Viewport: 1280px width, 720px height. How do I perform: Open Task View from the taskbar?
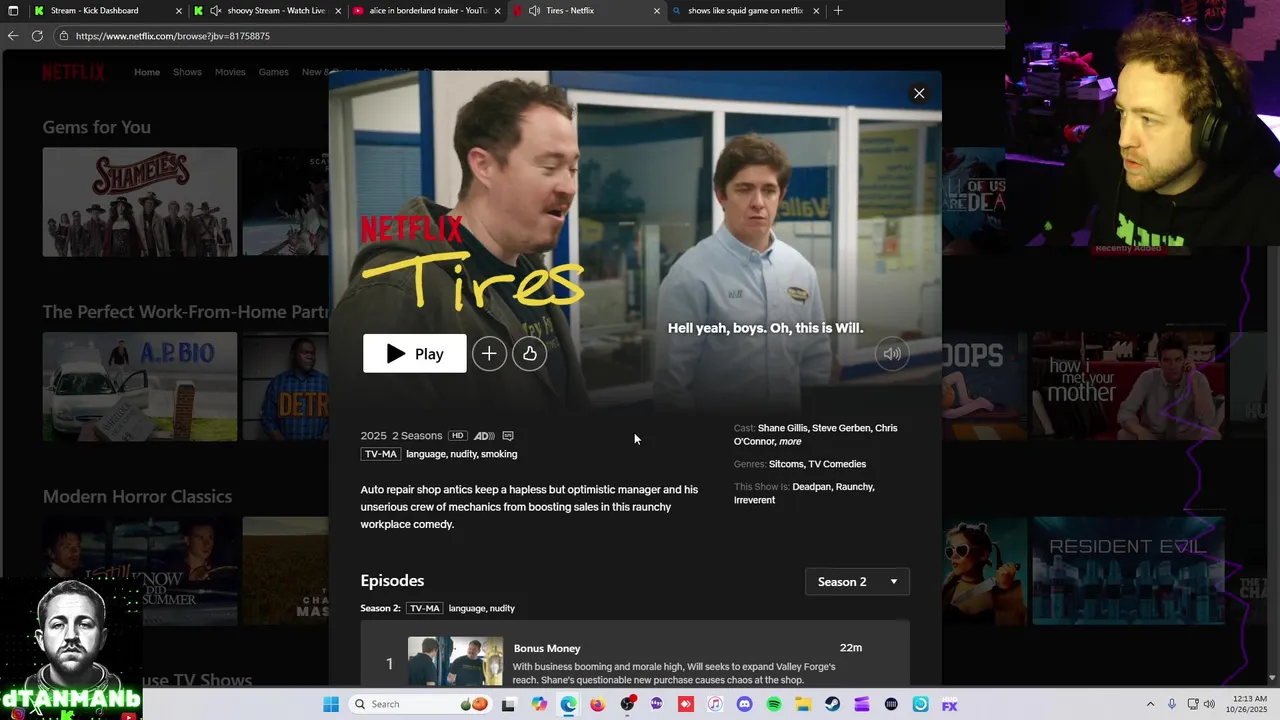pos(508,704)
